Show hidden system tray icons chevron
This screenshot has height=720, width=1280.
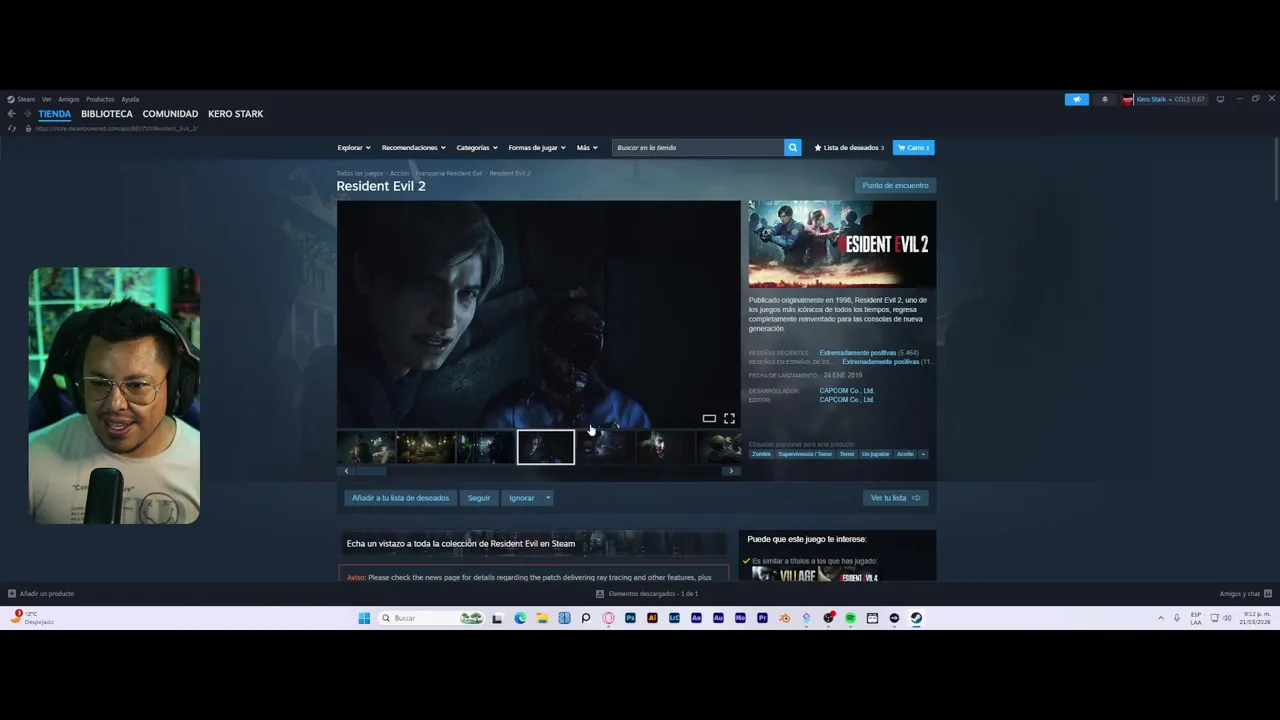(1161, 618)
